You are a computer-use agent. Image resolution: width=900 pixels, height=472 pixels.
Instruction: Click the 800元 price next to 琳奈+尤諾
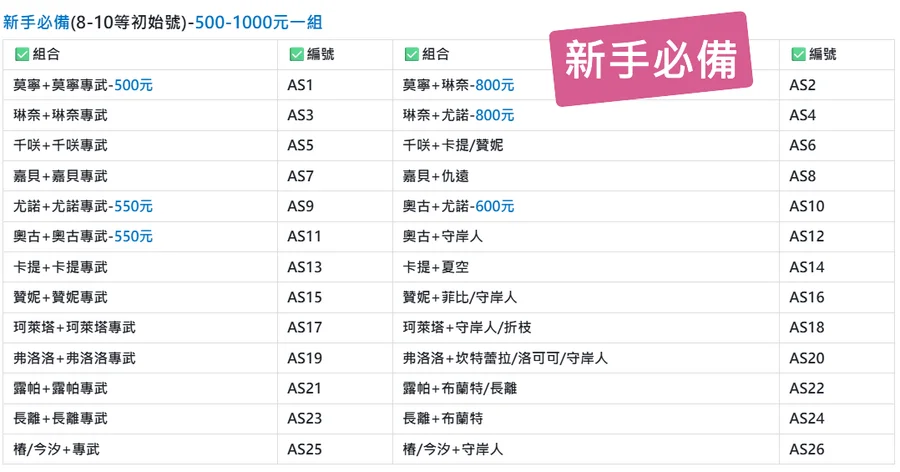point(495,115)
